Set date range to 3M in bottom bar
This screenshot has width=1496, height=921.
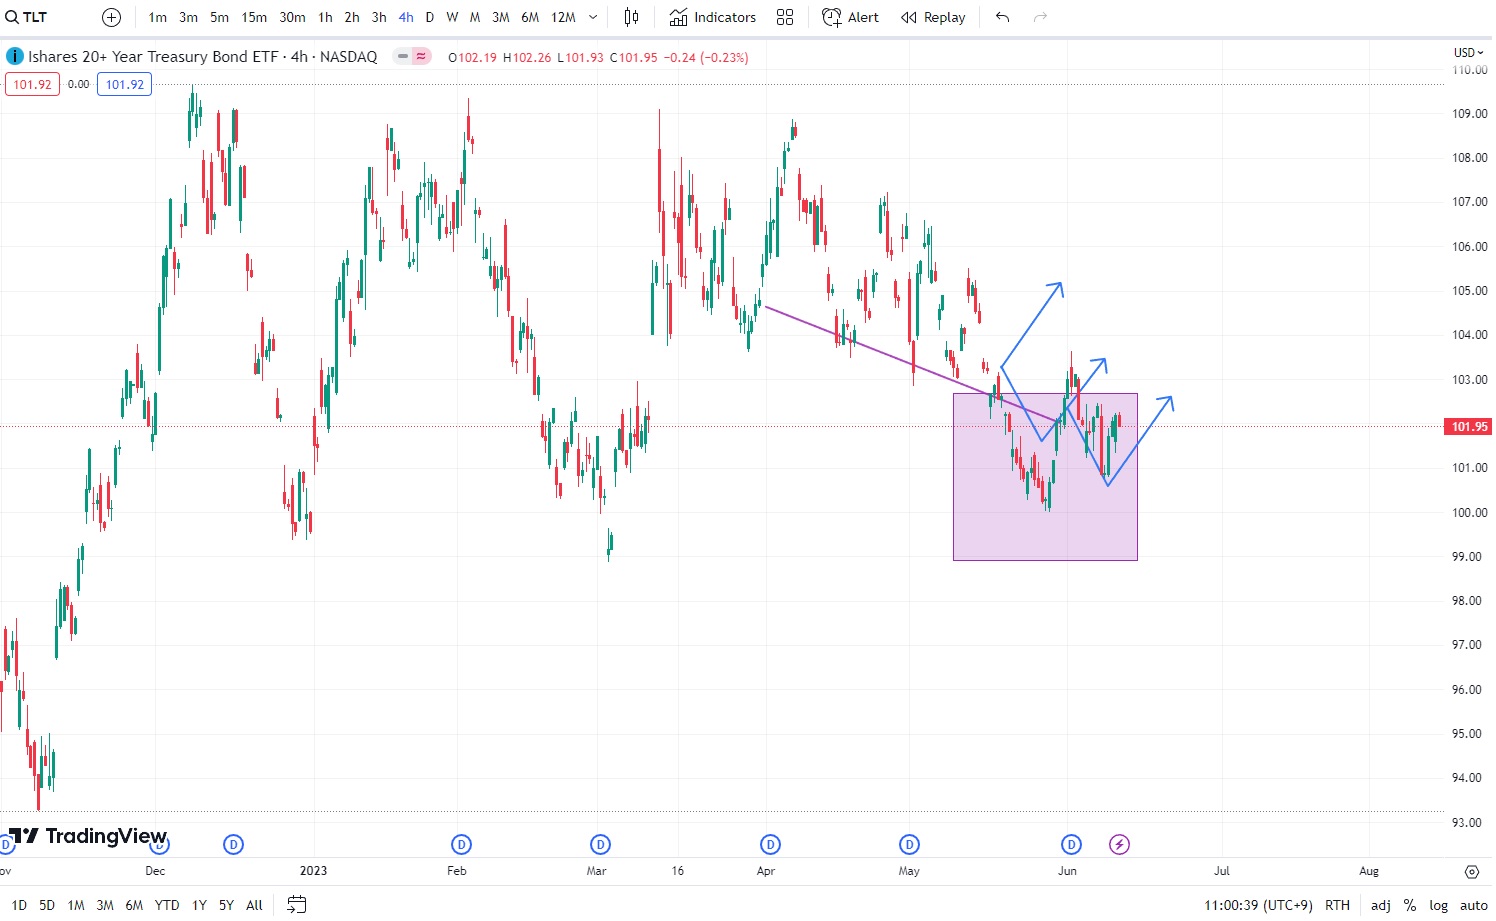105,905
